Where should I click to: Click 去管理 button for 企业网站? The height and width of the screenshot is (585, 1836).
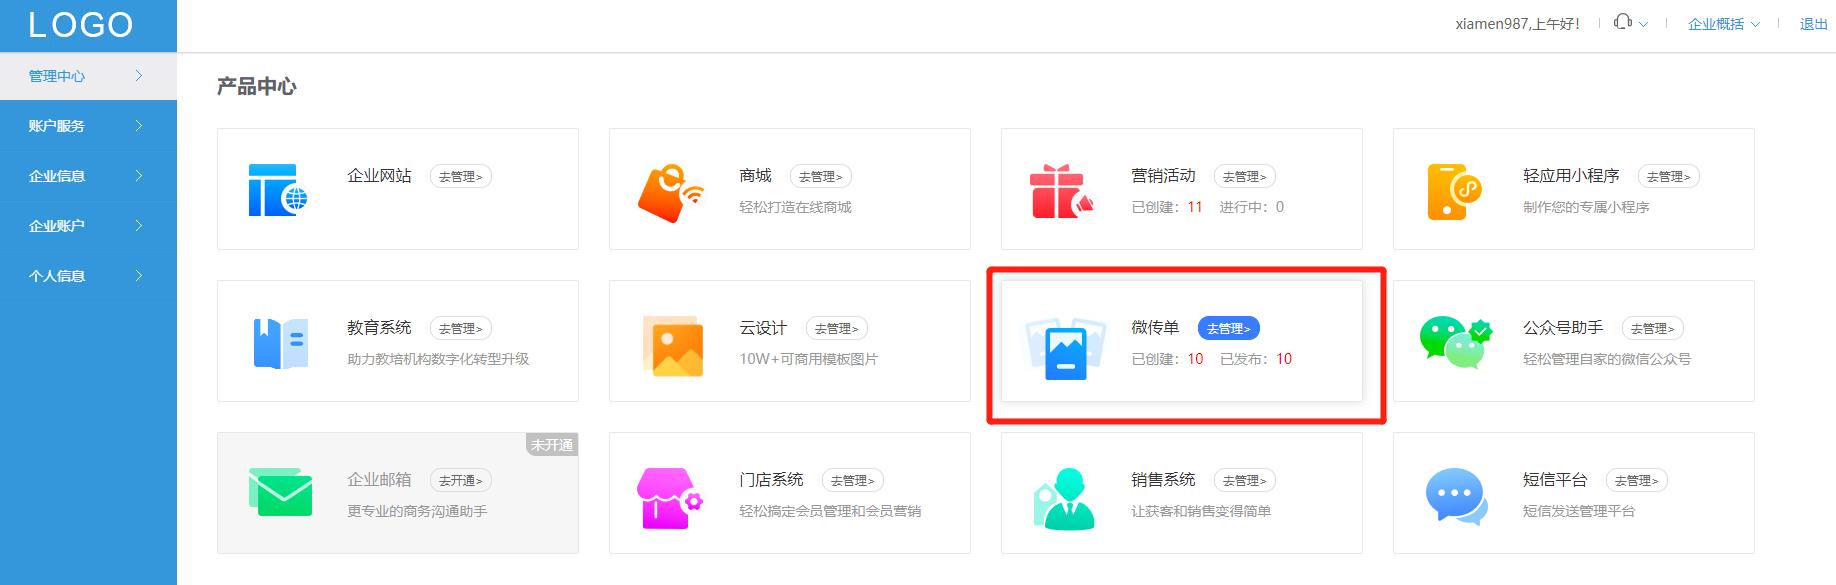point(460,176)
